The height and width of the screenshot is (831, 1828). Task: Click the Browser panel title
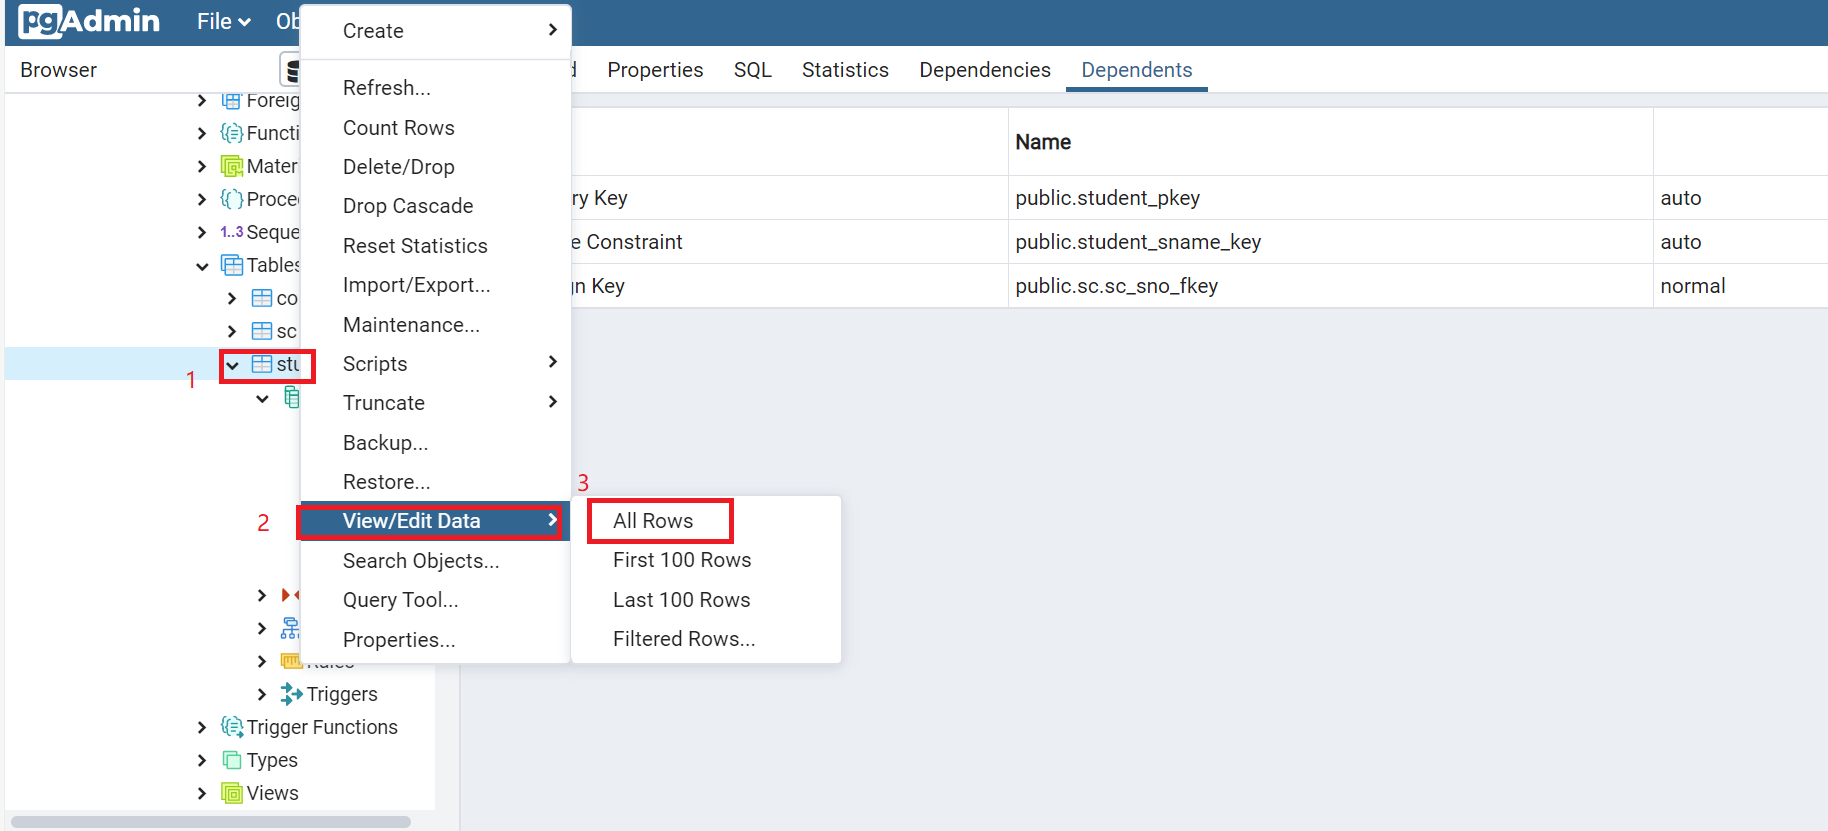pyautogui.click(x=58, y=70)
